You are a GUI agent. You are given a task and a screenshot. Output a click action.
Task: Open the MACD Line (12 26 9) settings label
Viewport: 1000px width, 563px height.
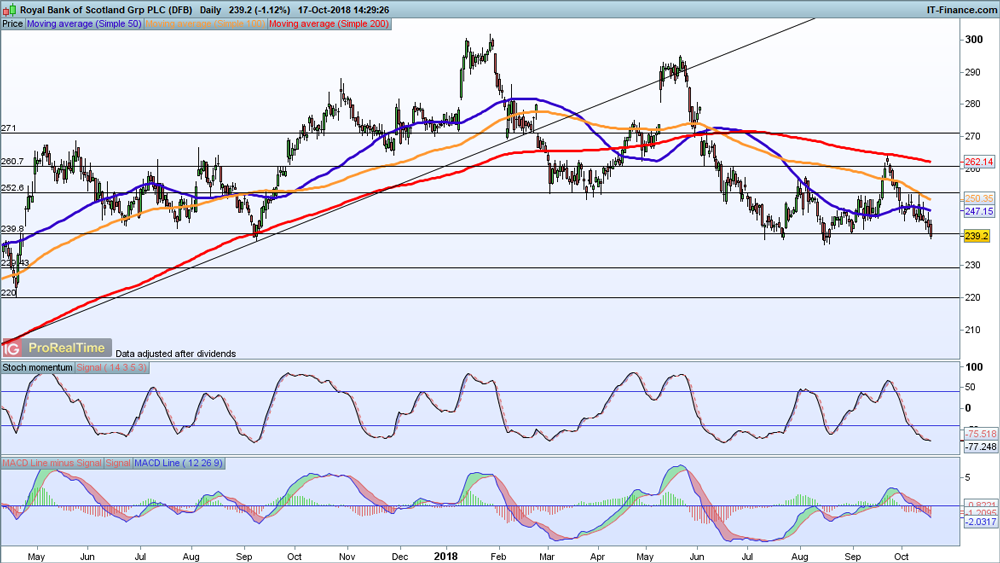[x=178, y=463]
